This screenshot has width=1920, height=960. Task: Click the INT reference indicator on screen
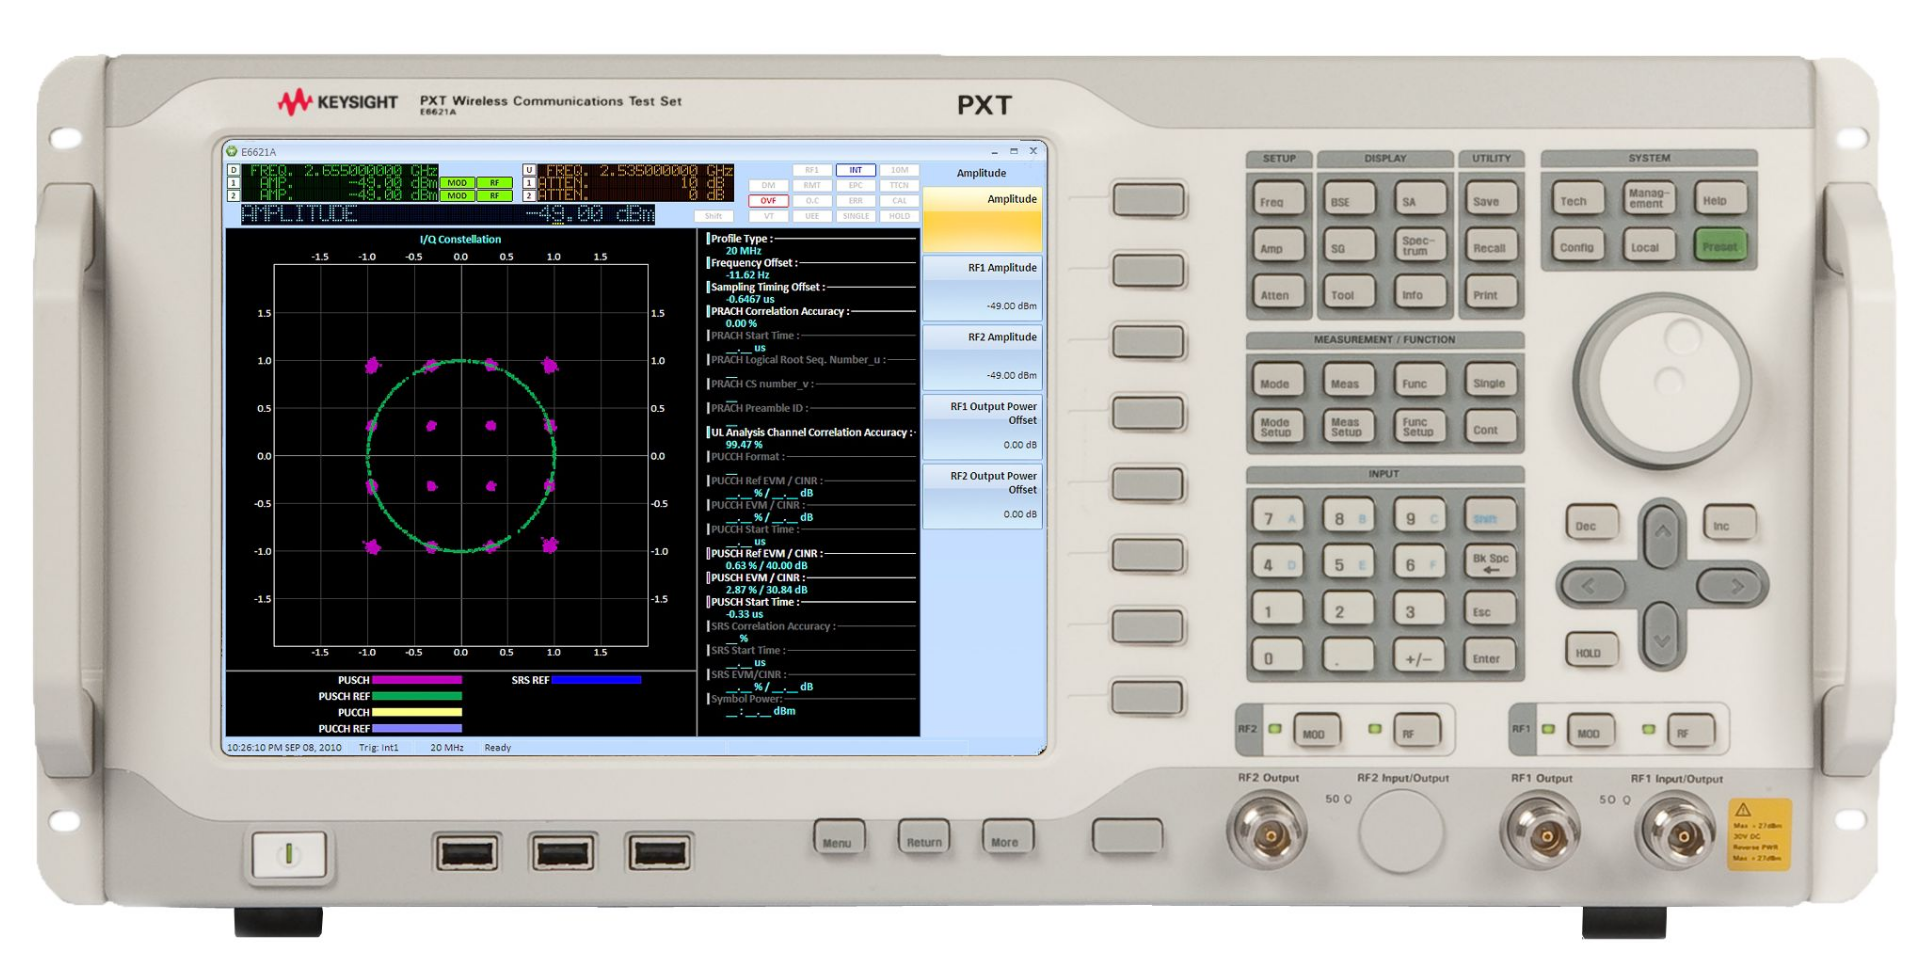click(x=856, y=170)
